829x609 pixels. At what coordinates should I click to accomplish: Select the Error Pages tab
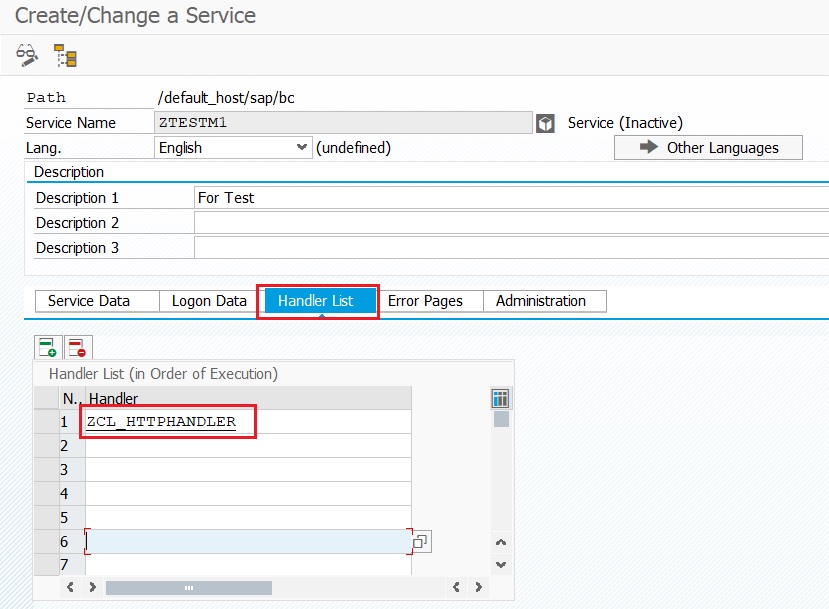pos(425,301)
